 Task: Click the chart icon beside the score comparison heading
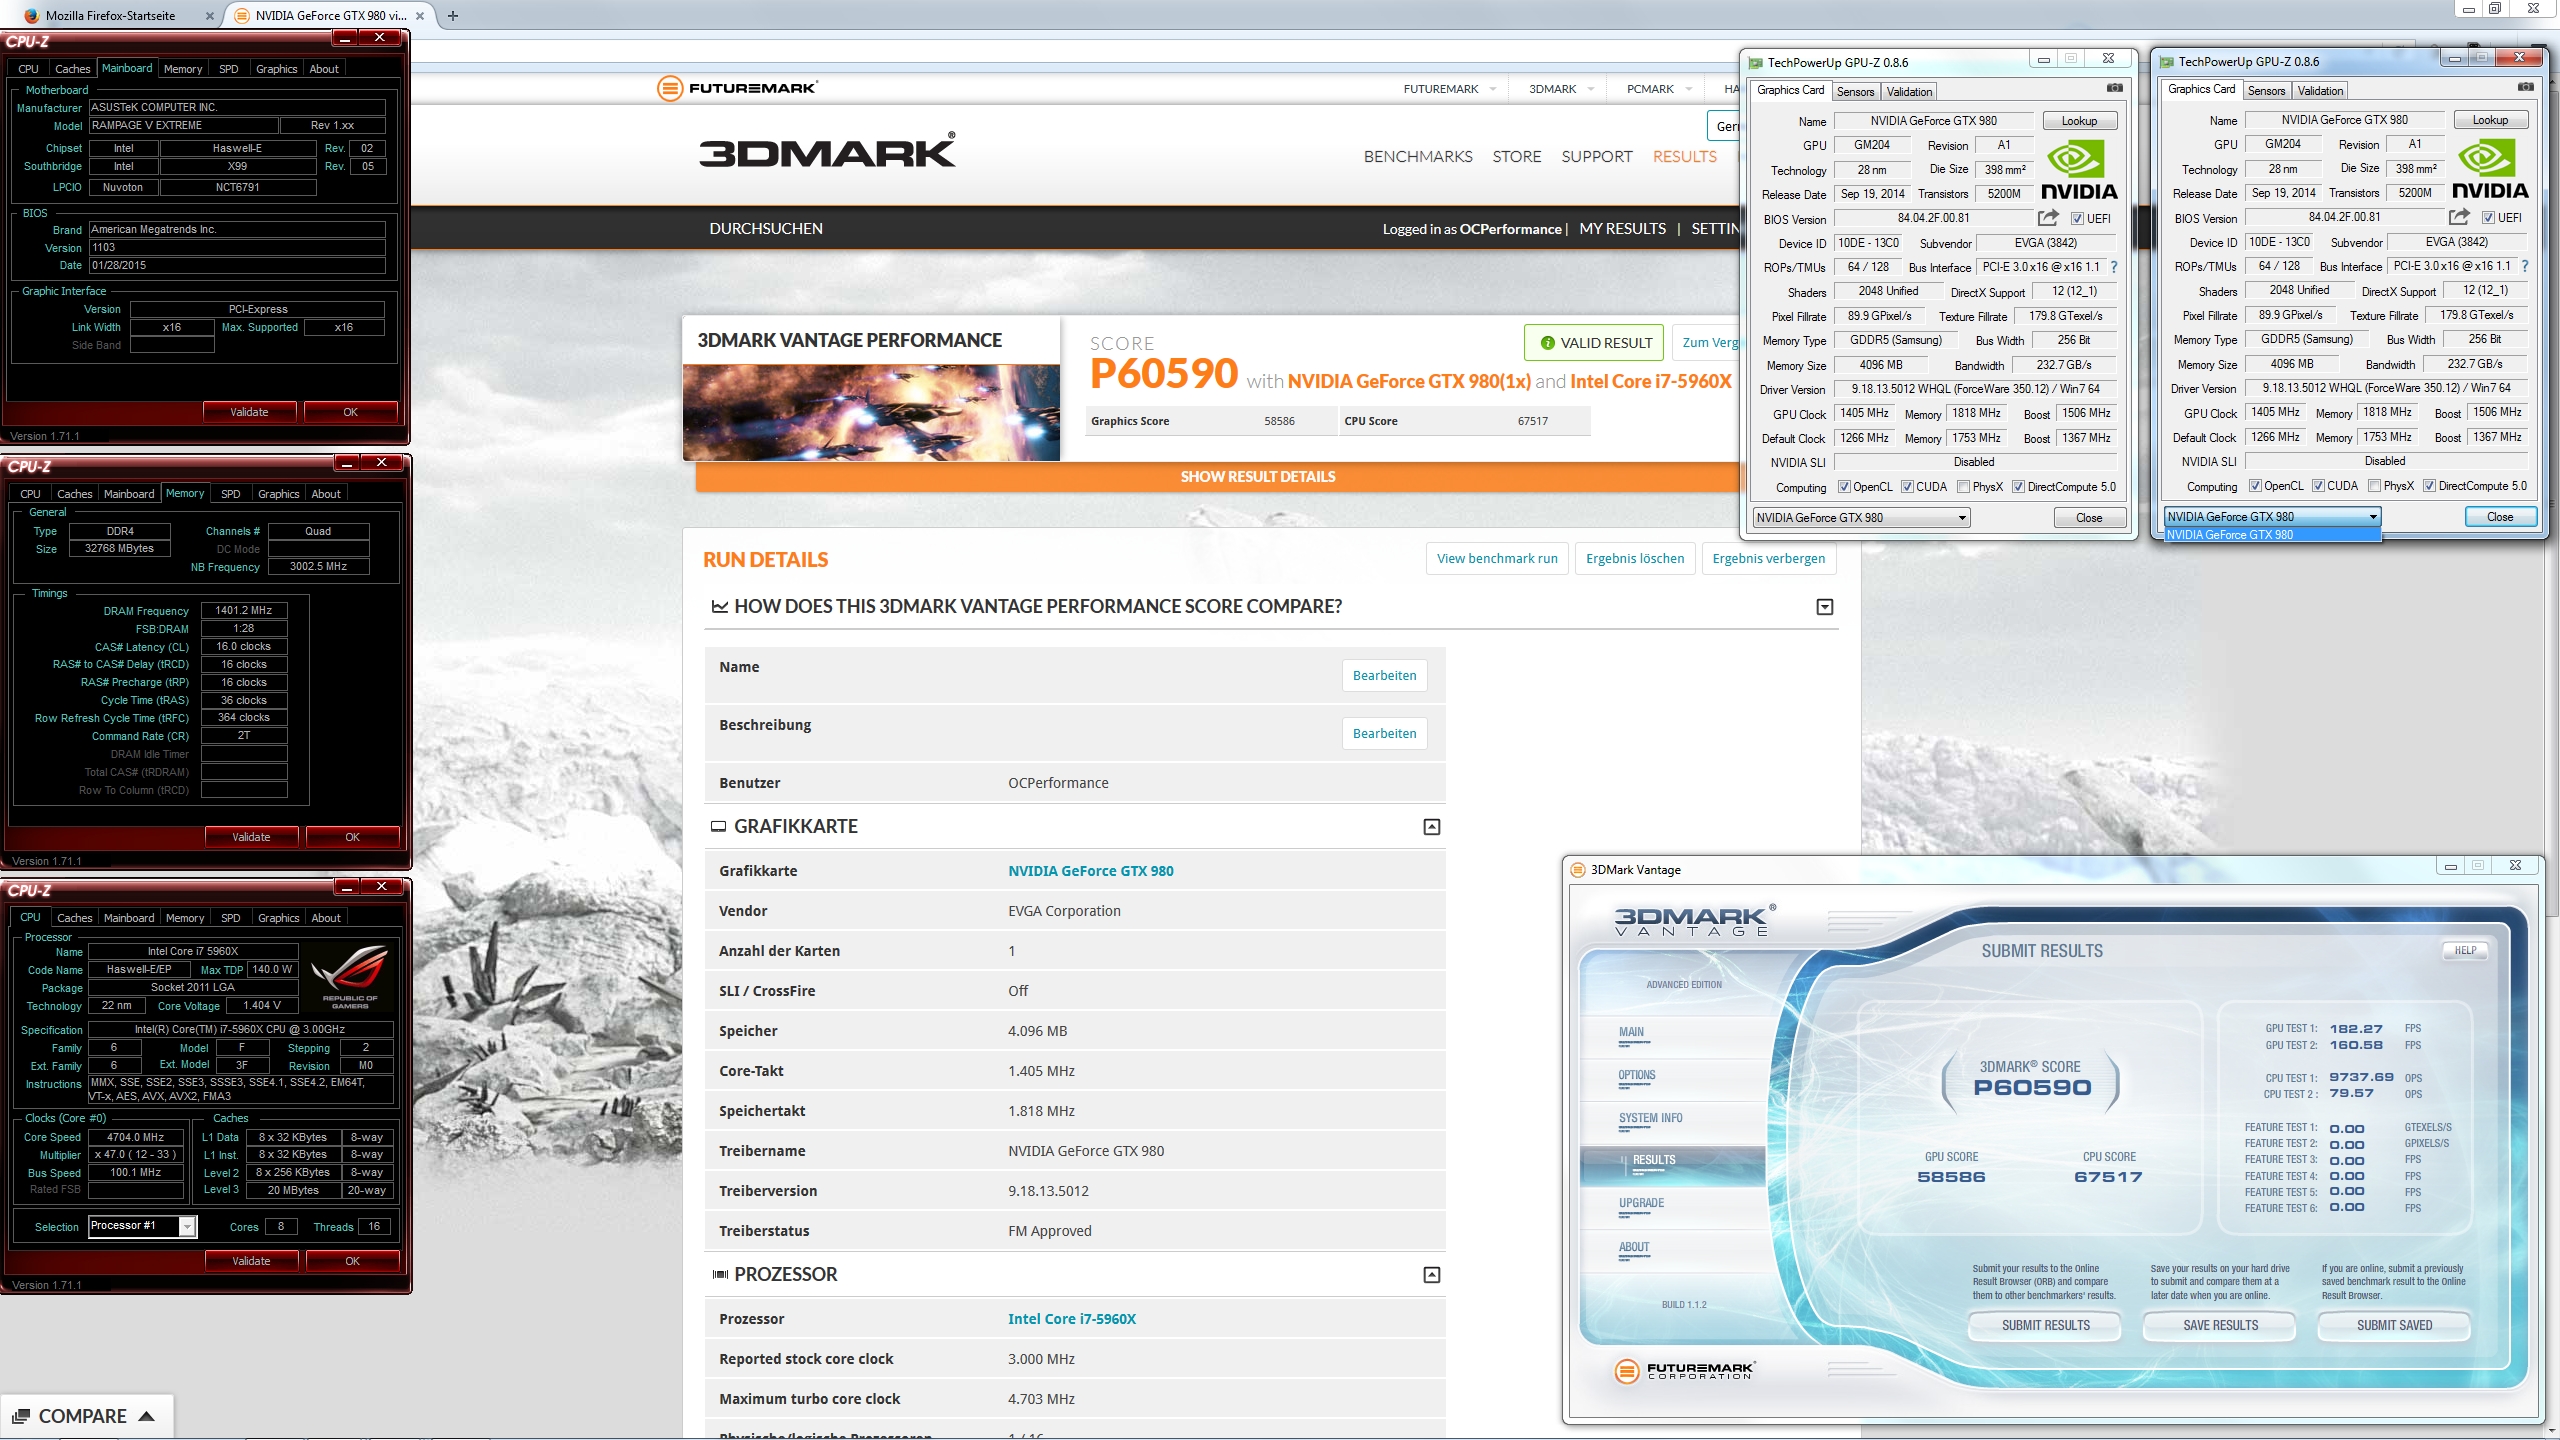(x=719, y=606)
